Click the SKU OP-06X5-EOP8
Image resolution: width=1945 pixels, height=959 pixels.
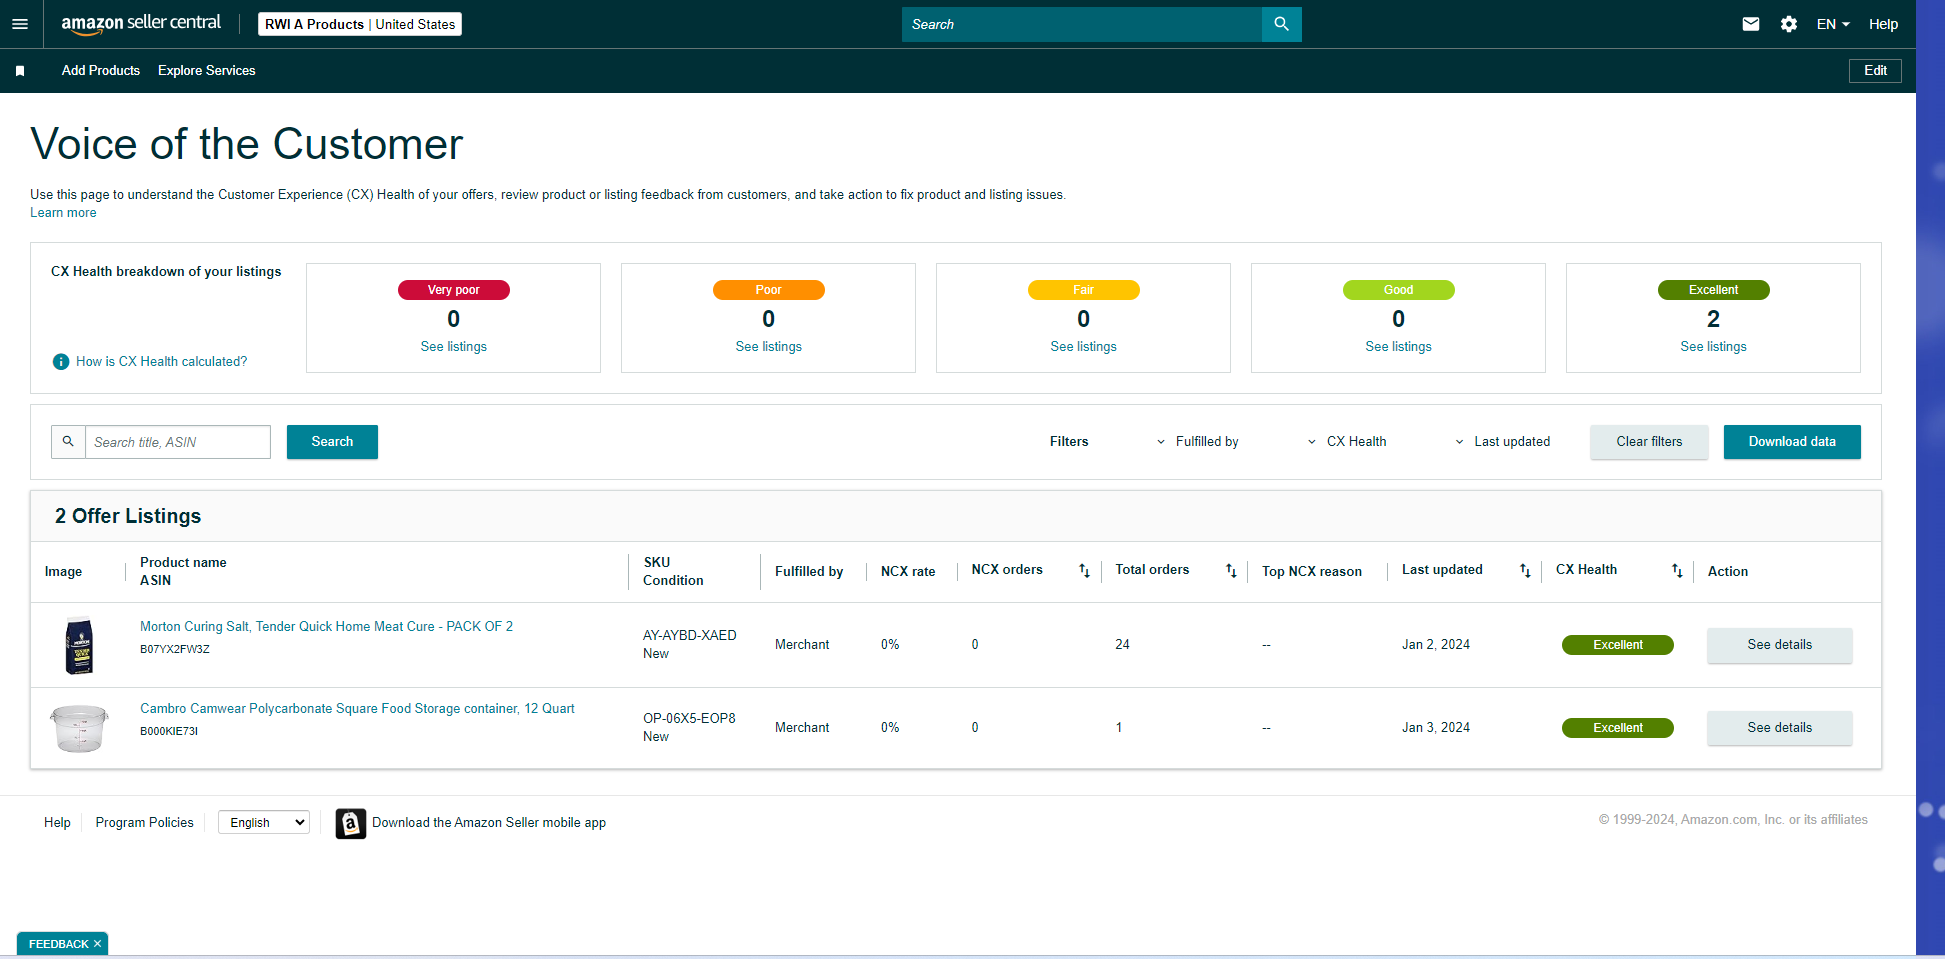pos(689,719)
